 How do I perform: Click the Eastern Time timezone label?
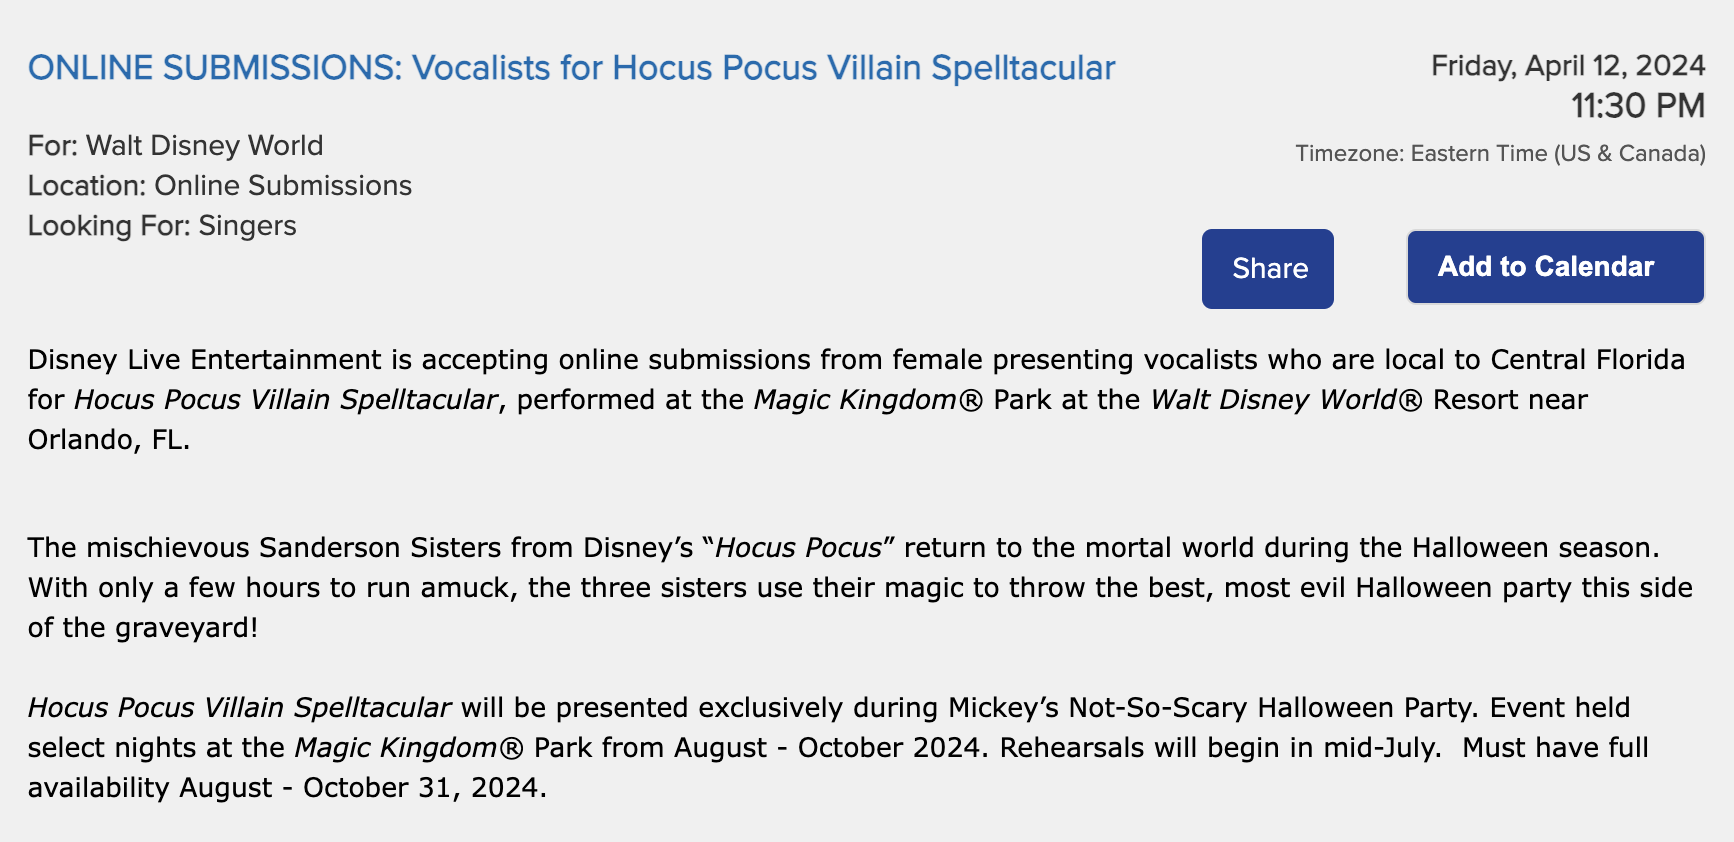pyautogui.click(x=1500, y=154)
